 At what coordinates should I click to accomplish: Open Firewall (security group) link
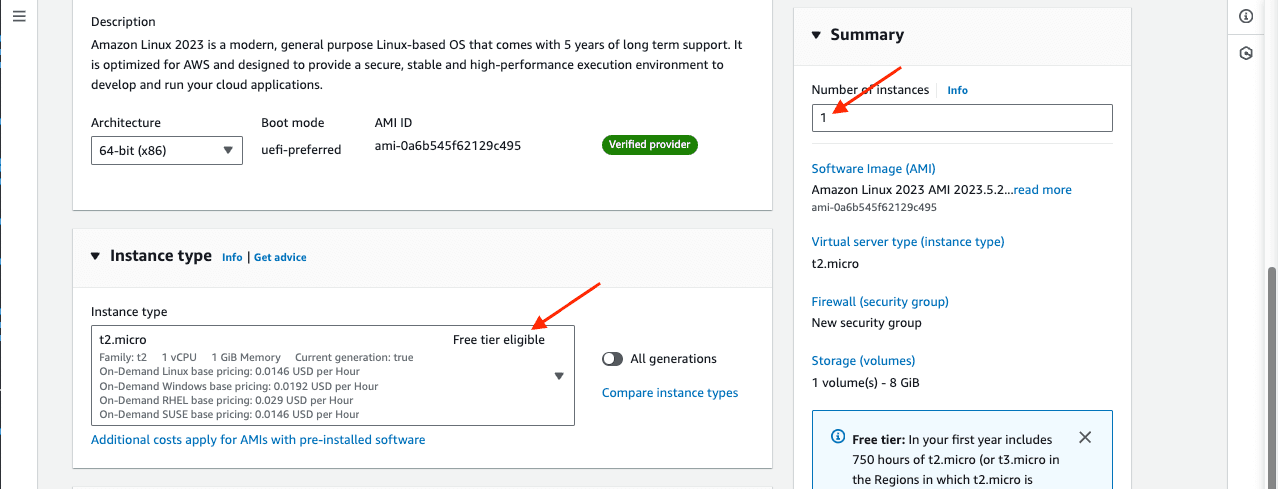click(x=879, y=301)
